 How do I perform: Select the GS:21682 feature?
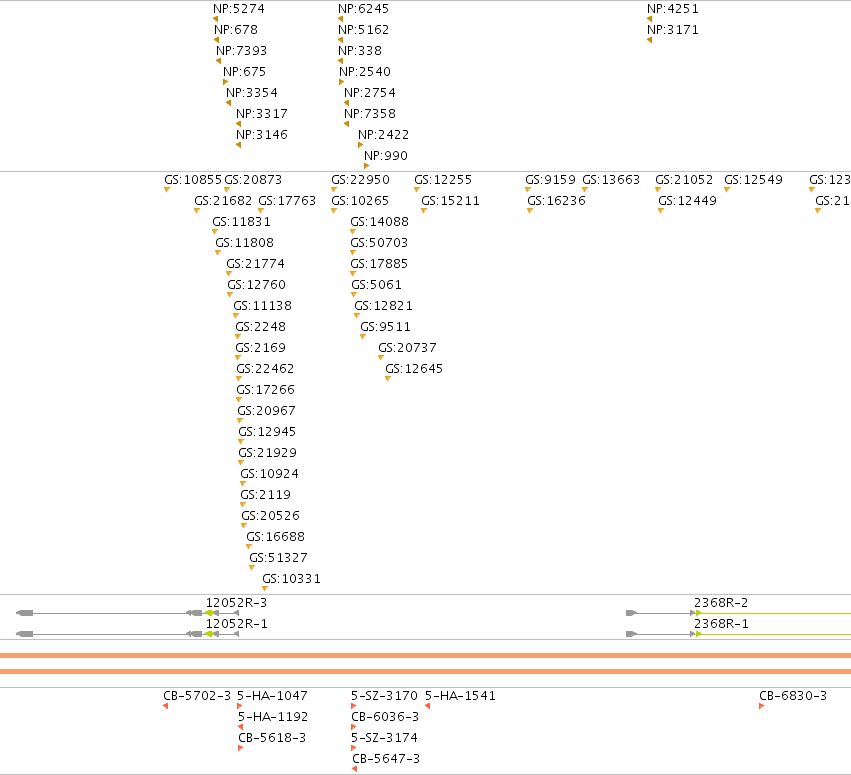(223, 201)
